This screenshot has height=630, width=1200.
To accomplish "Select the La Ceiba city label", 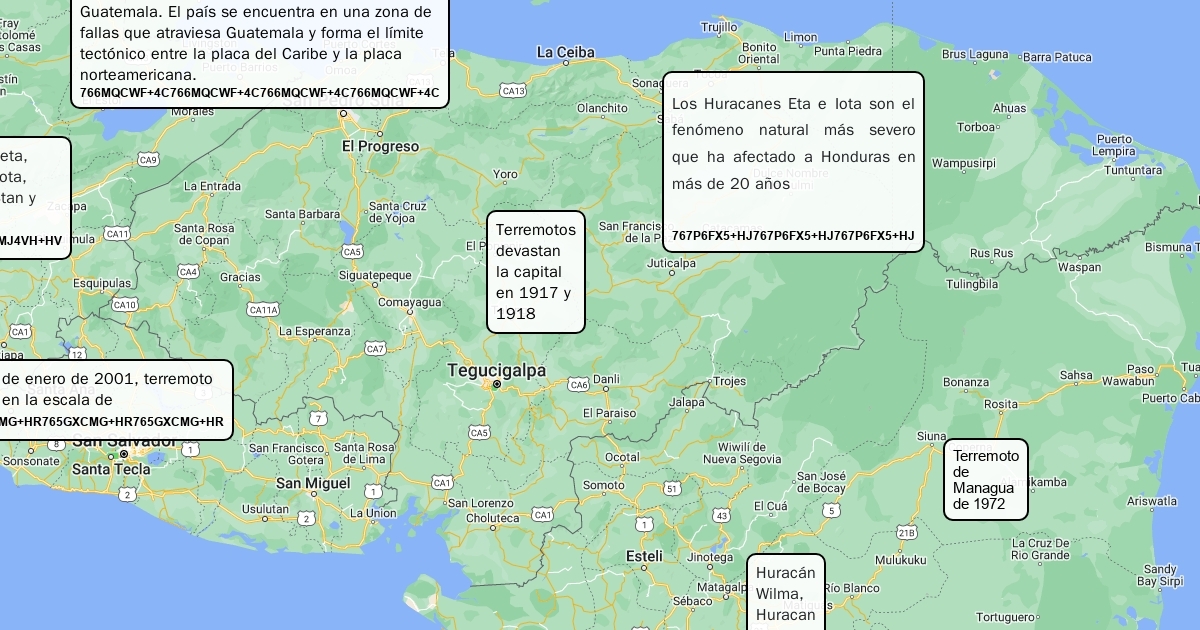I will 566,52.
